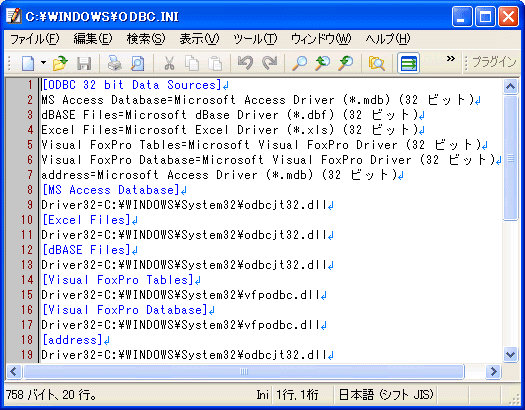Click the Open folder icon
The image size is (525, 410).
click(61, 63)
